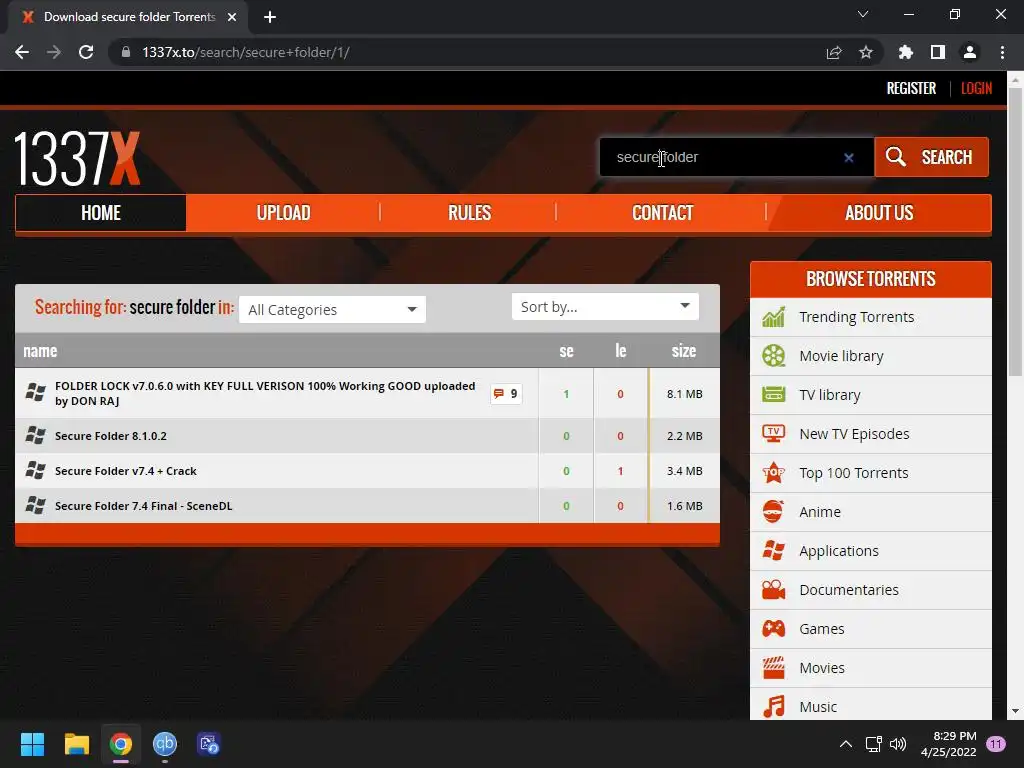Click the 3.4 MB size cell
The height and width of the screenshot is (768, 1024).
pyautogui.click(x=684, y=471)
